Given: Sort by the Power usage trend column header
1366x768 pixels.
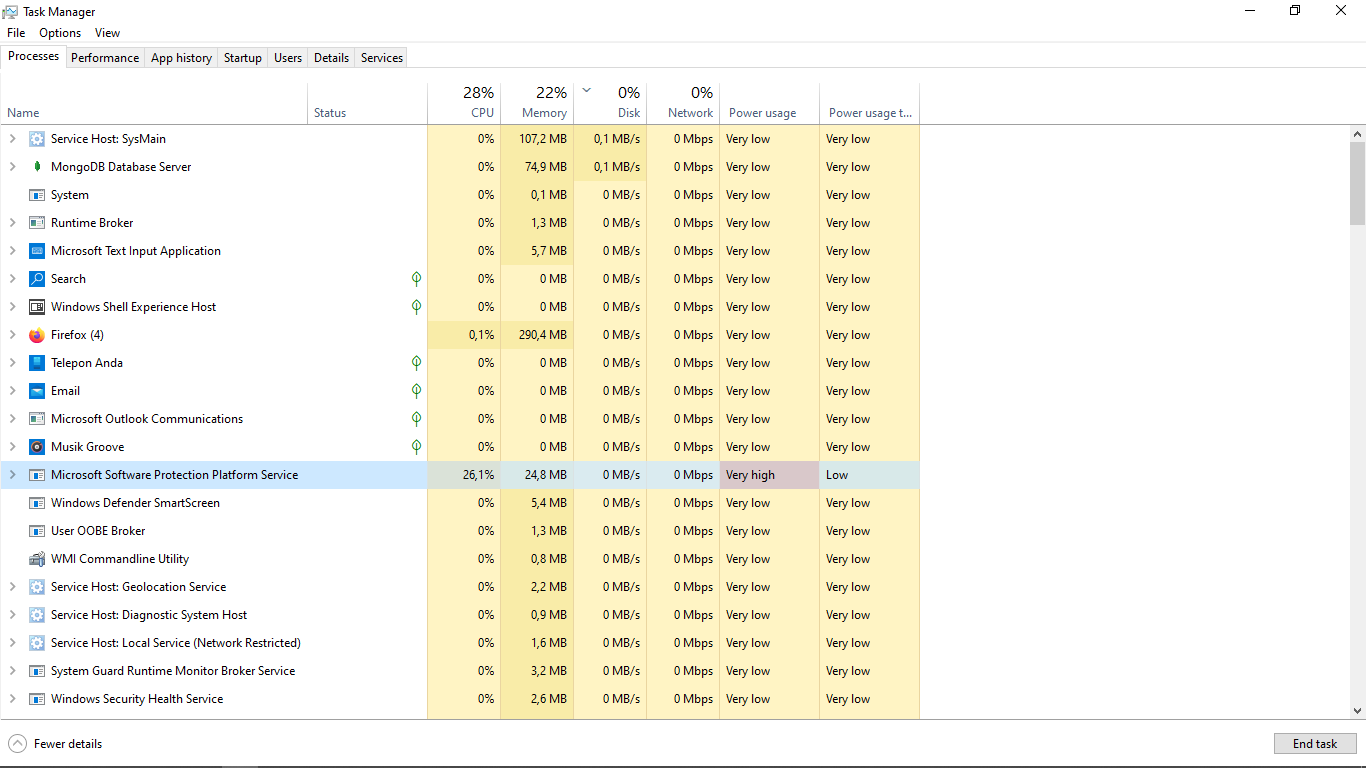Looking at the screenshot, I should pos(869,103).
